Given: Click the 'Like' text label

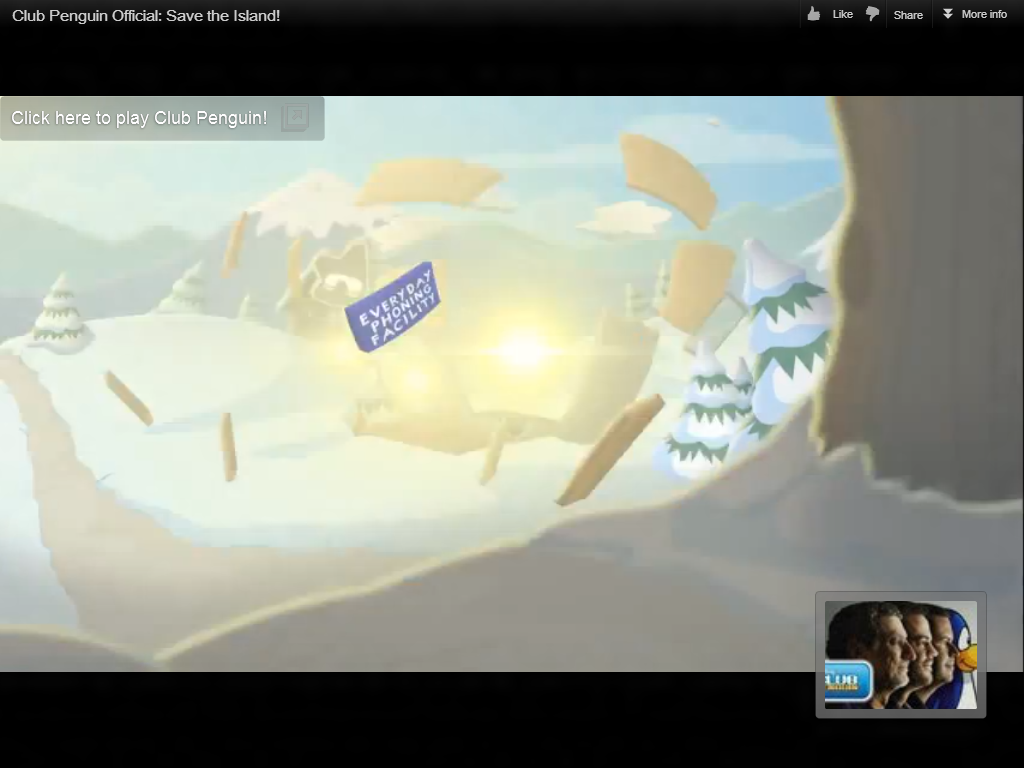Looking at the screenshot, I should [842, 14].
